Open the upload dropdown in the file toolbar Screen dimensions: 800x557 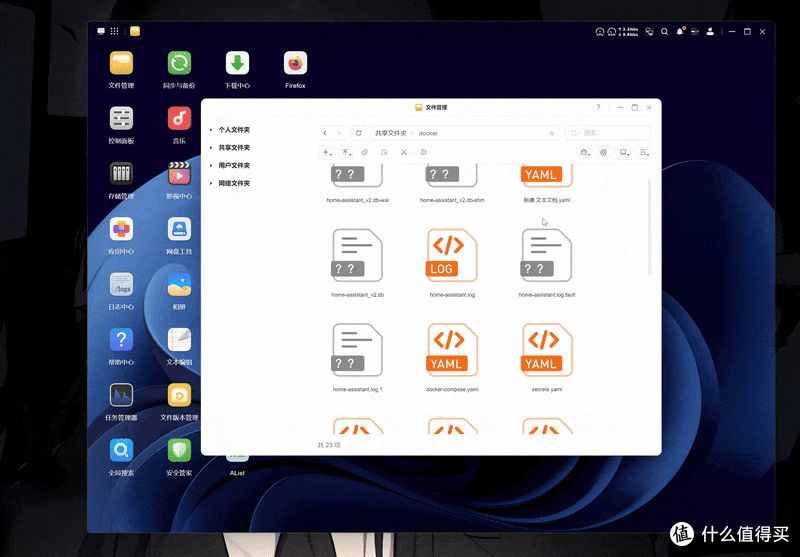click(346, 152)
